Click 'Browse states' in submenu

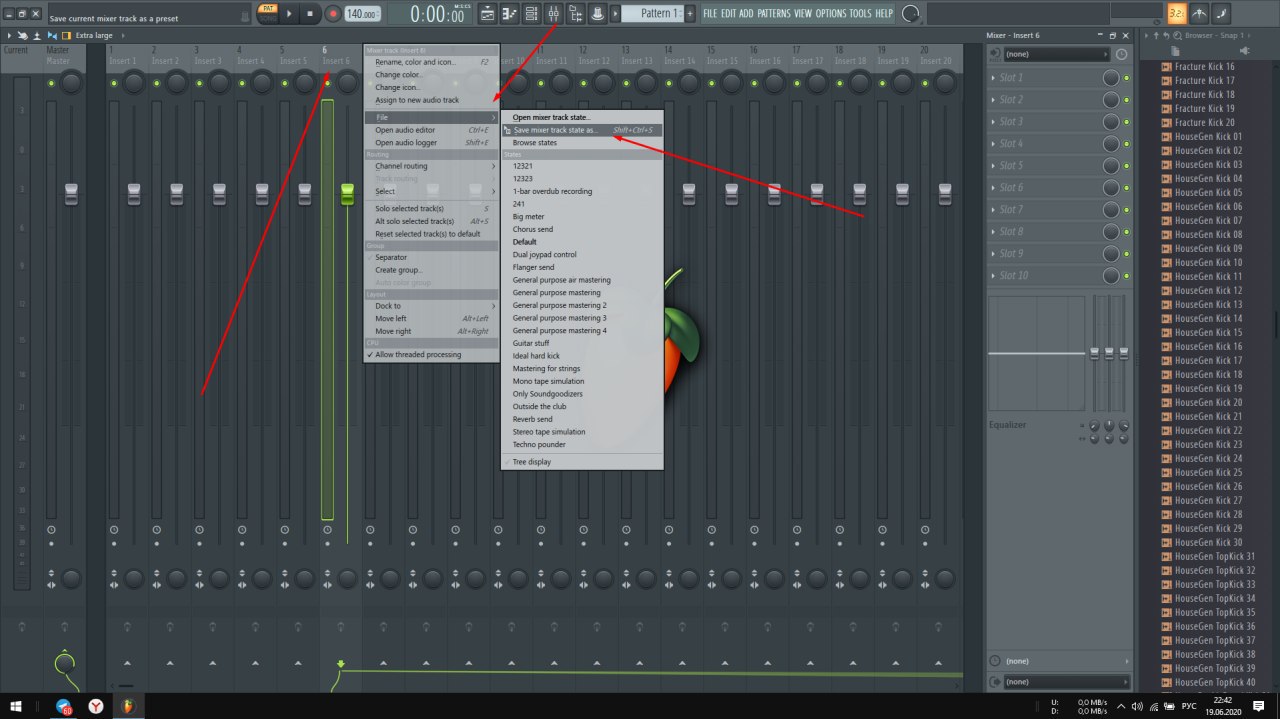581,143
